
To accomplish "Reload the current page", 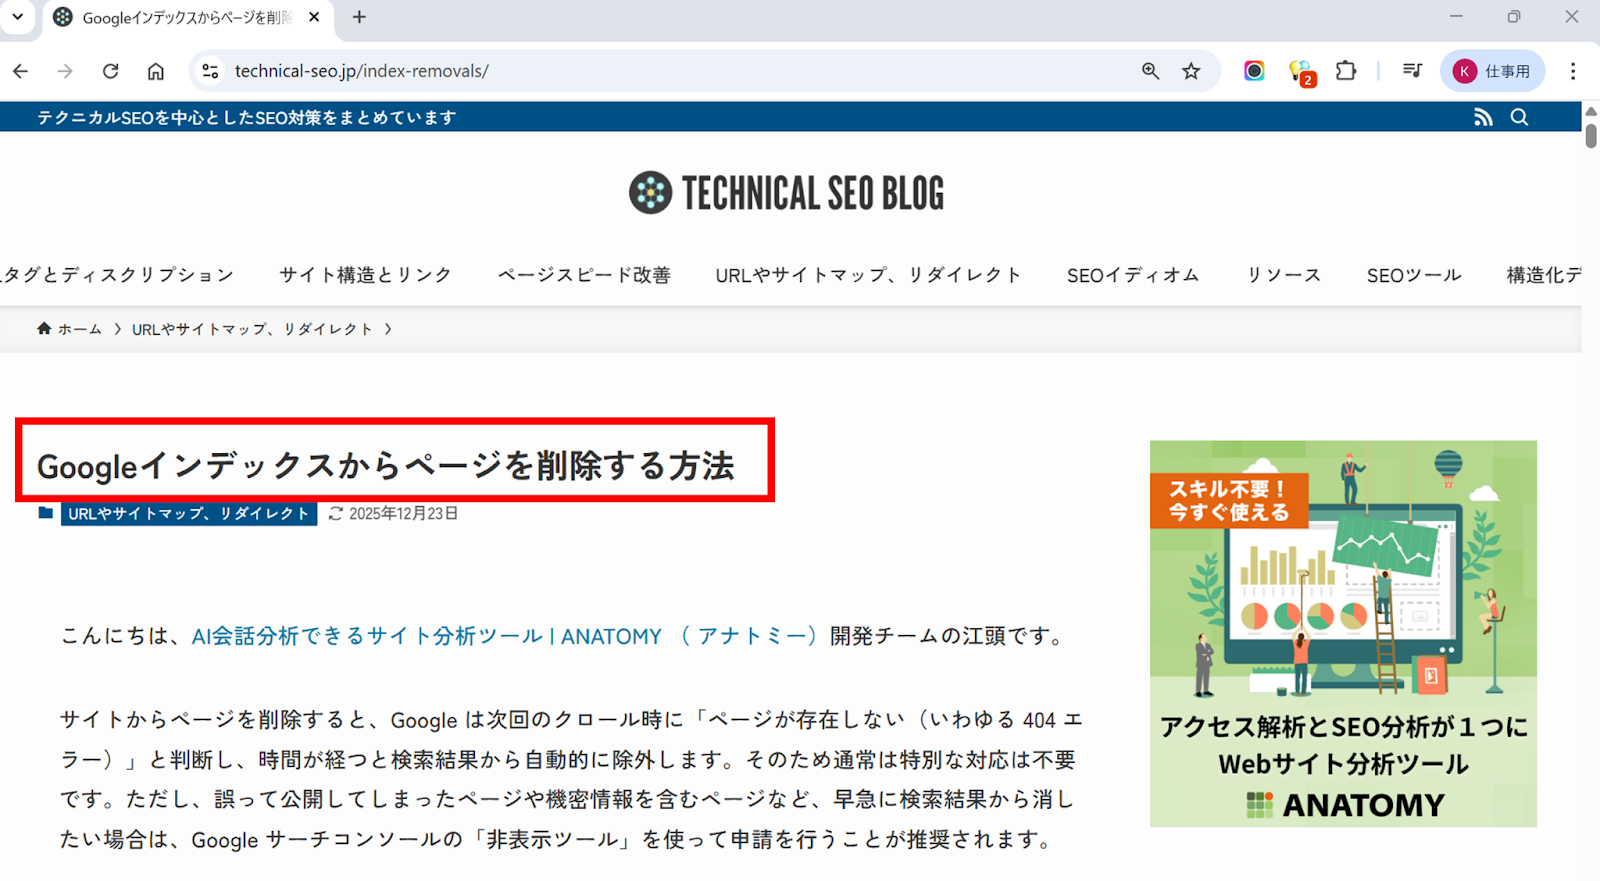I will pyautogui.click(x=110, y=71).
